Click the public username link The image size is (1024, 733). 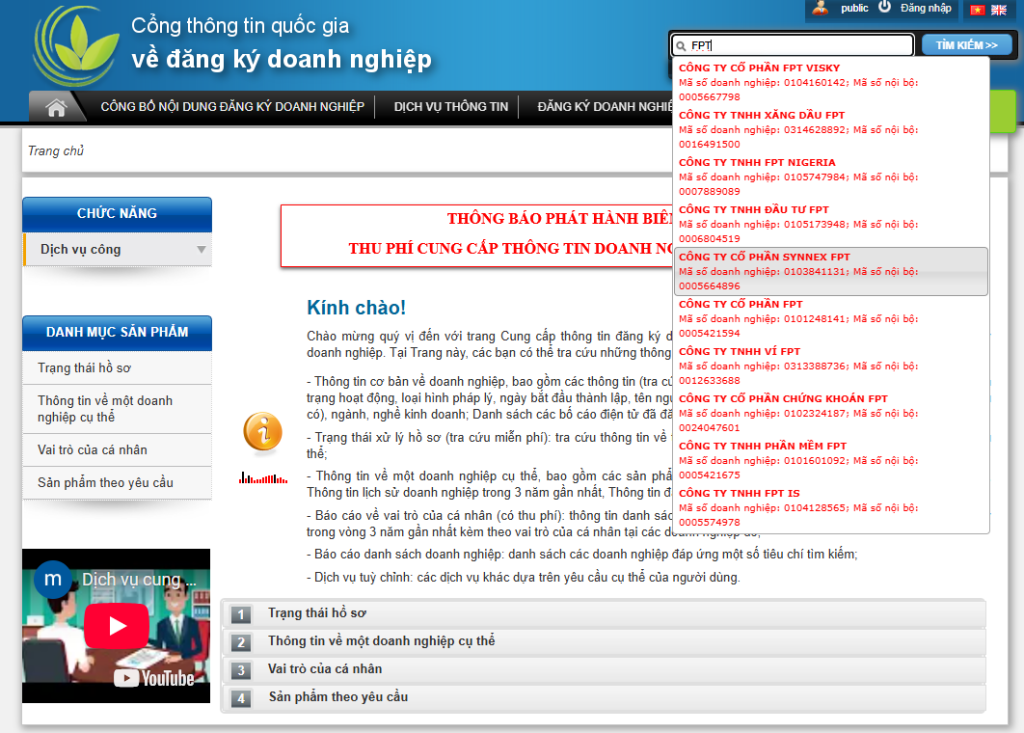pos(854,8)
